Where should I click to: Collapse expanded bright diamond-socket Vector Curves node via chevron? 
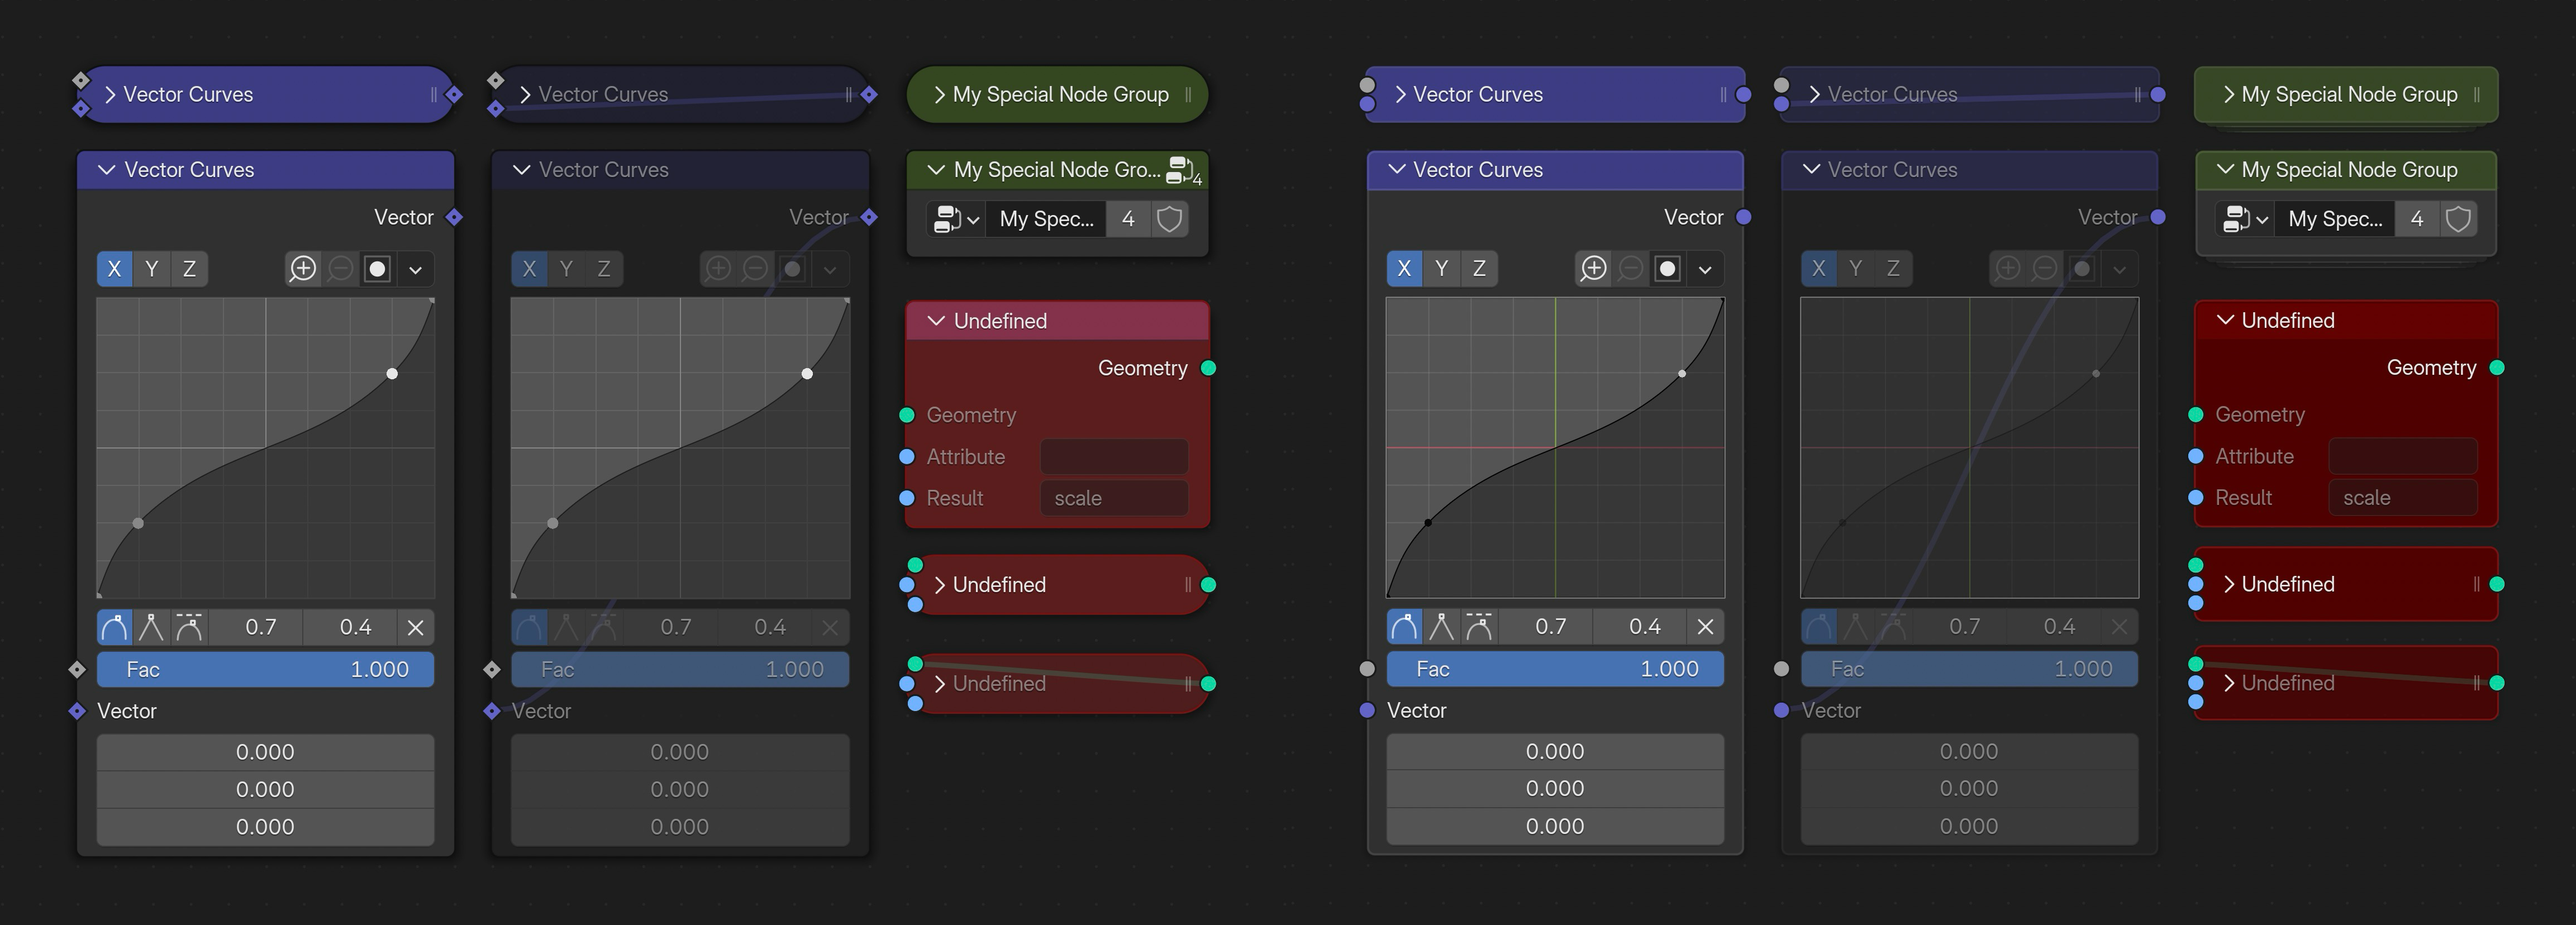pos(106,170)
